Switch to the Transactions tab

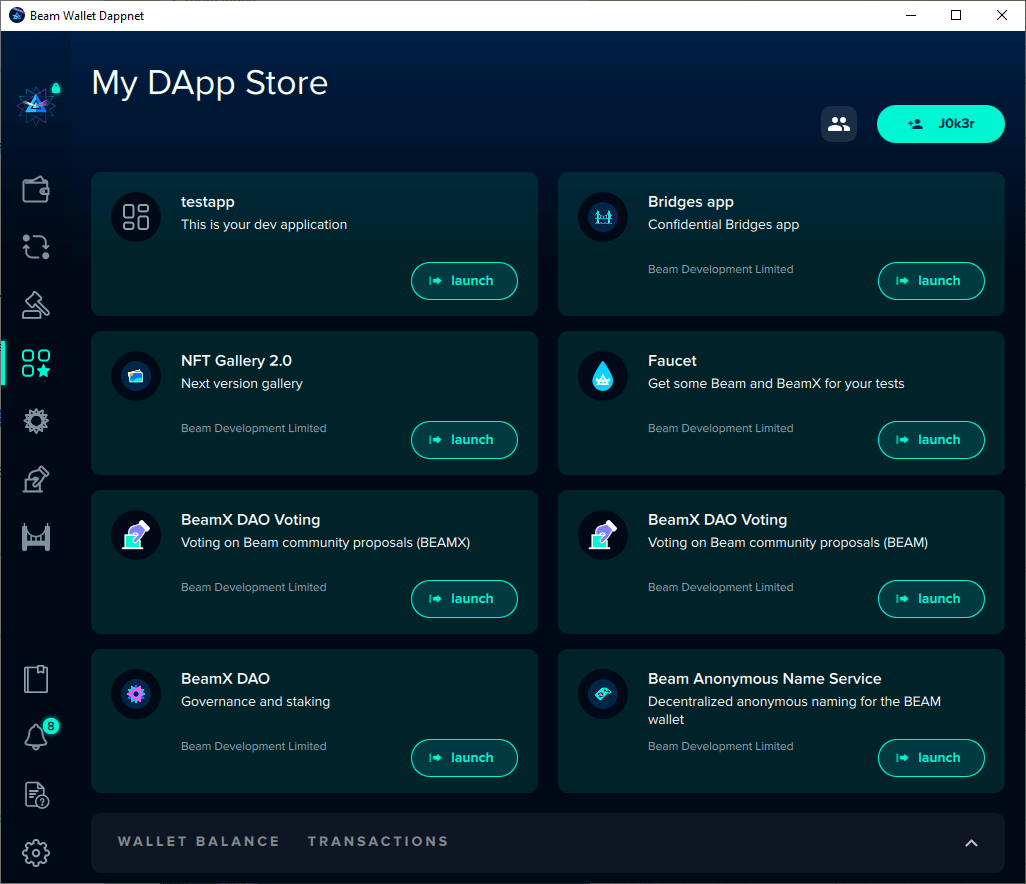(377, 842)
